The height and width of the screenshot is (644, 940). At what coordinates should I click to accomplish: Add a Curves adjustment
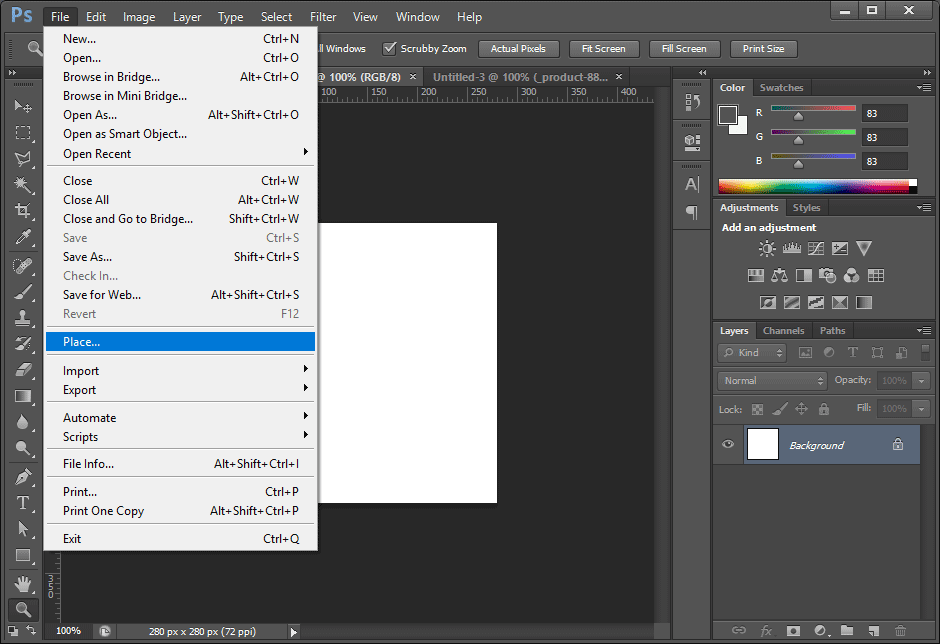coord(814,248)
